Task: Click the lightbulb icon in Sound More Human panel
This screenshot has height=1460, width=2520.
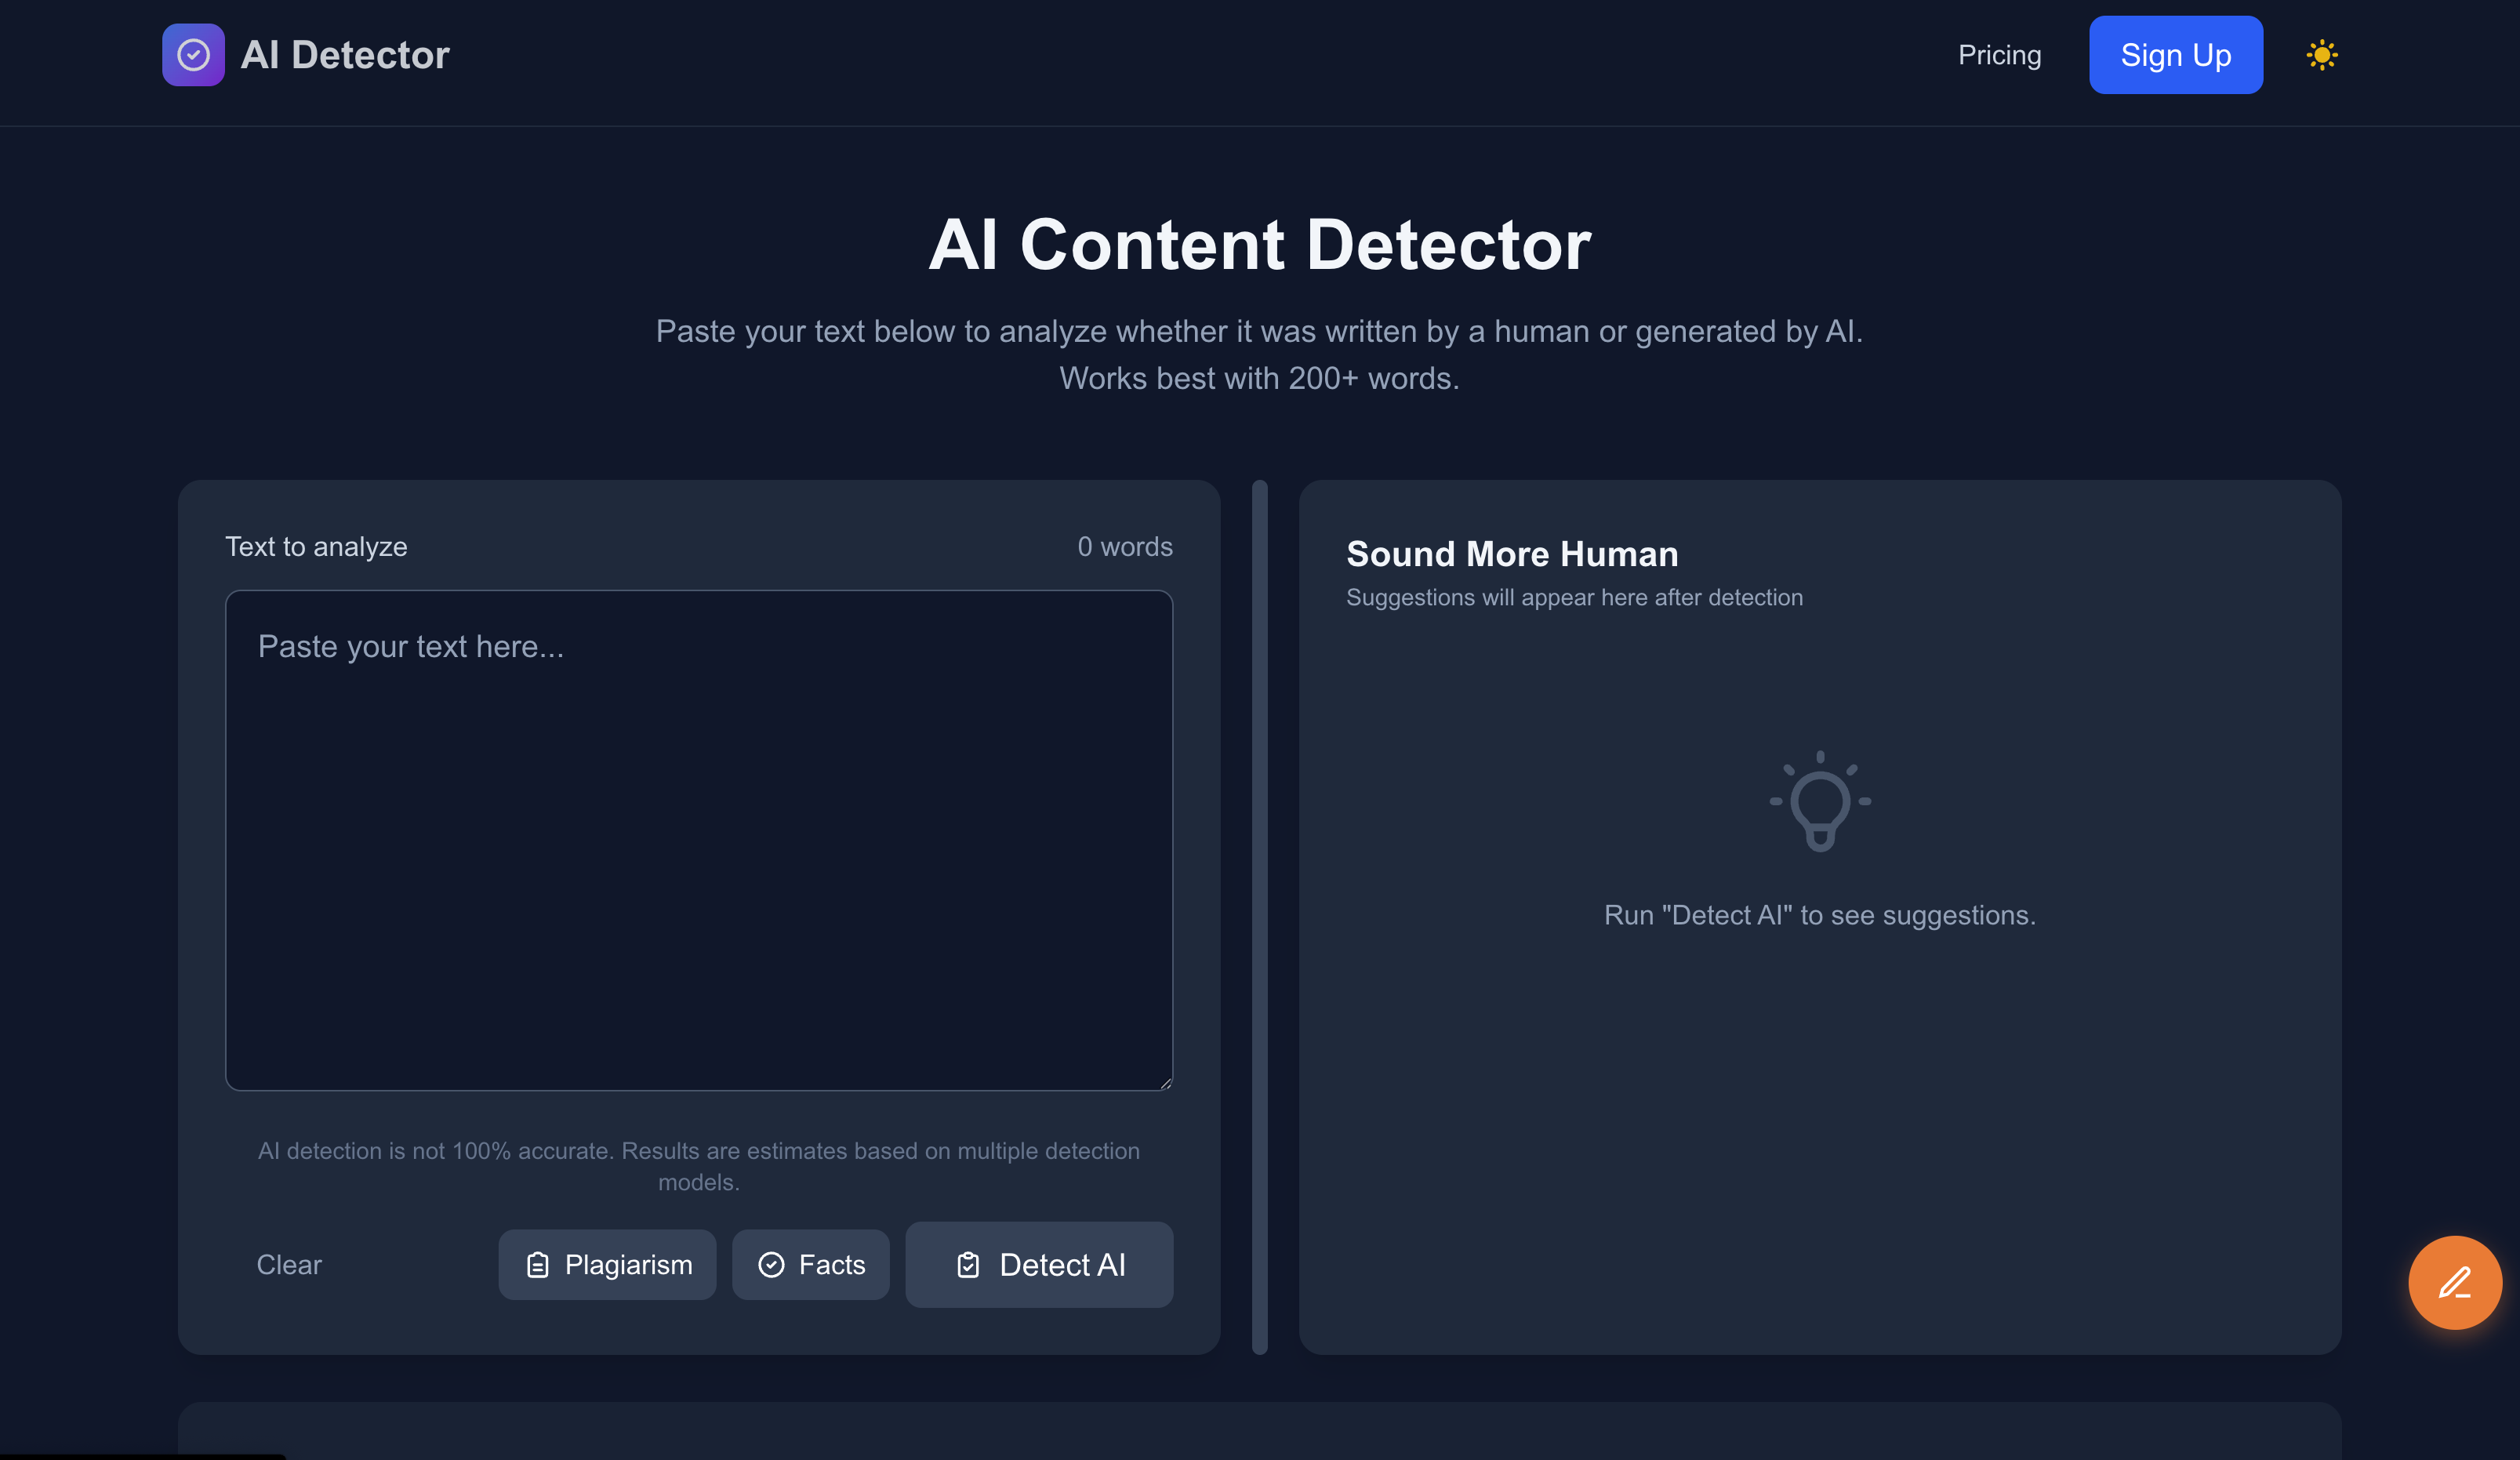Action: (1820, 800)
